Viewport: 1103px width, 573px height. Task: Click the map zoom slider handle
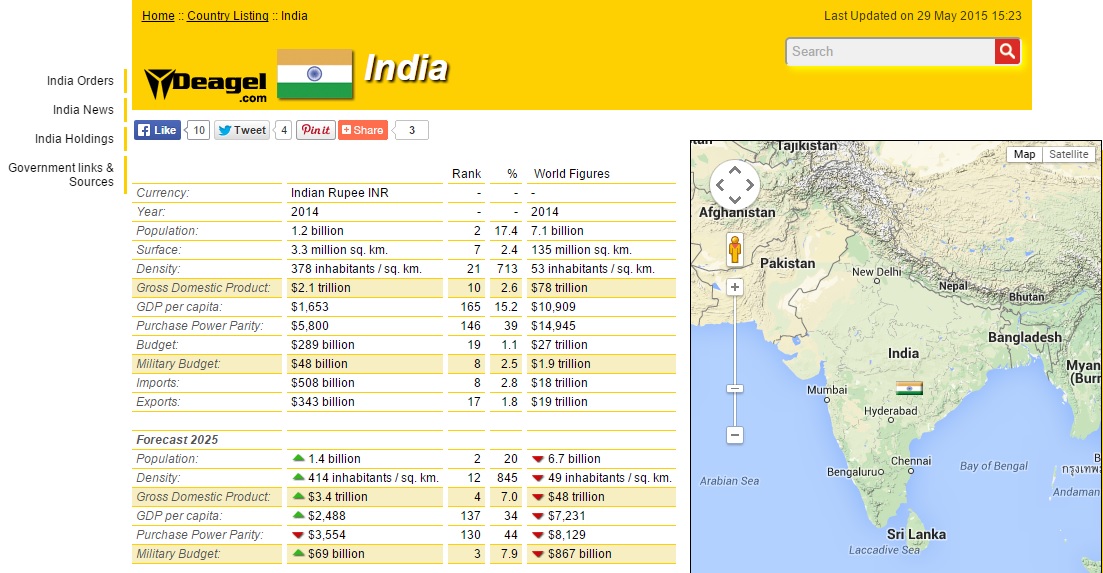click(735, 389)
